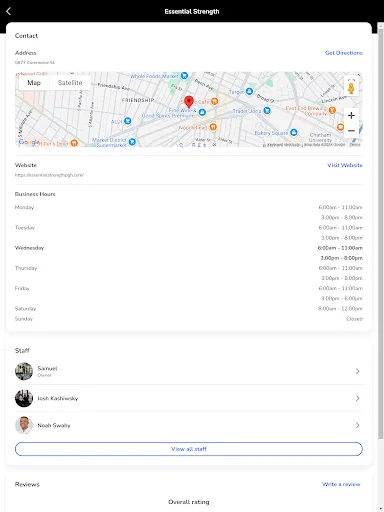
Task: Click the Noah Swaby staff name
Action: coord(54,425)
